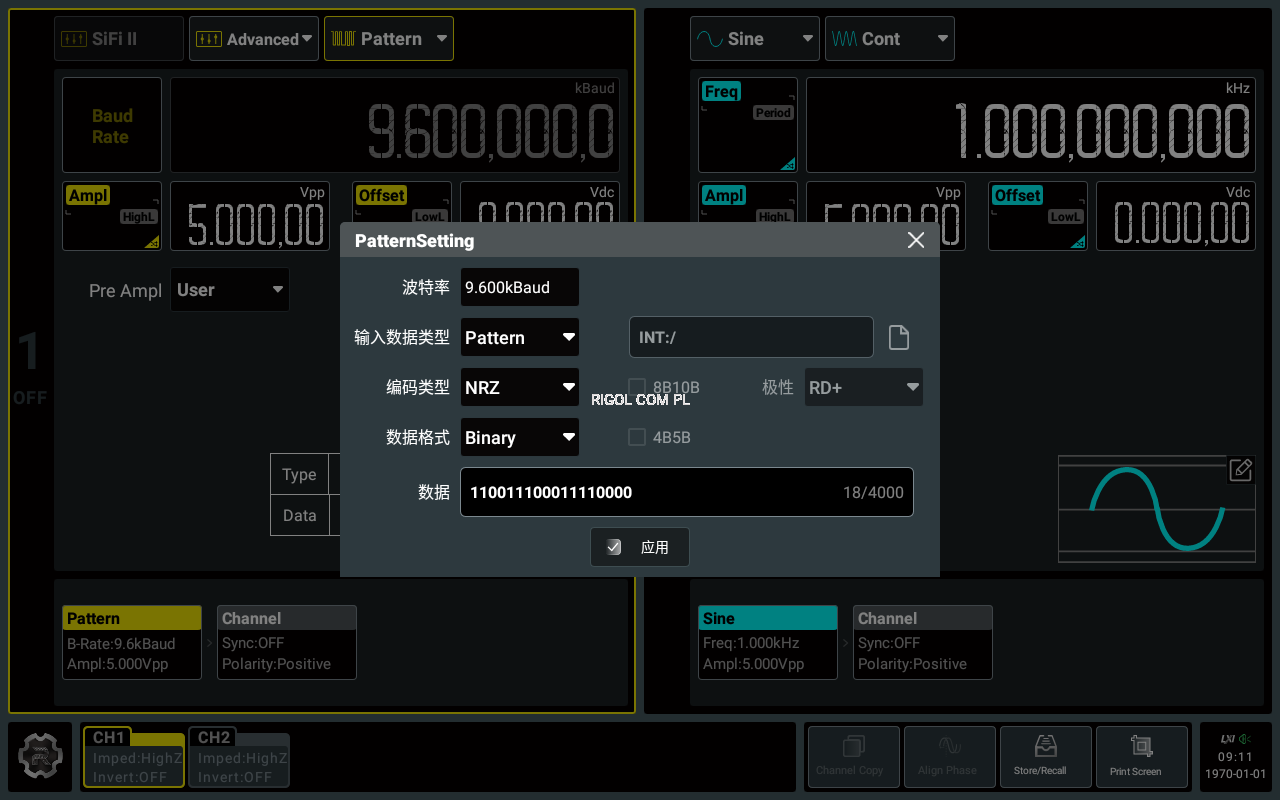1280x800 pixels.
Task: Click the file browse icon beside INT:/
Action: (x=899, y=338)
